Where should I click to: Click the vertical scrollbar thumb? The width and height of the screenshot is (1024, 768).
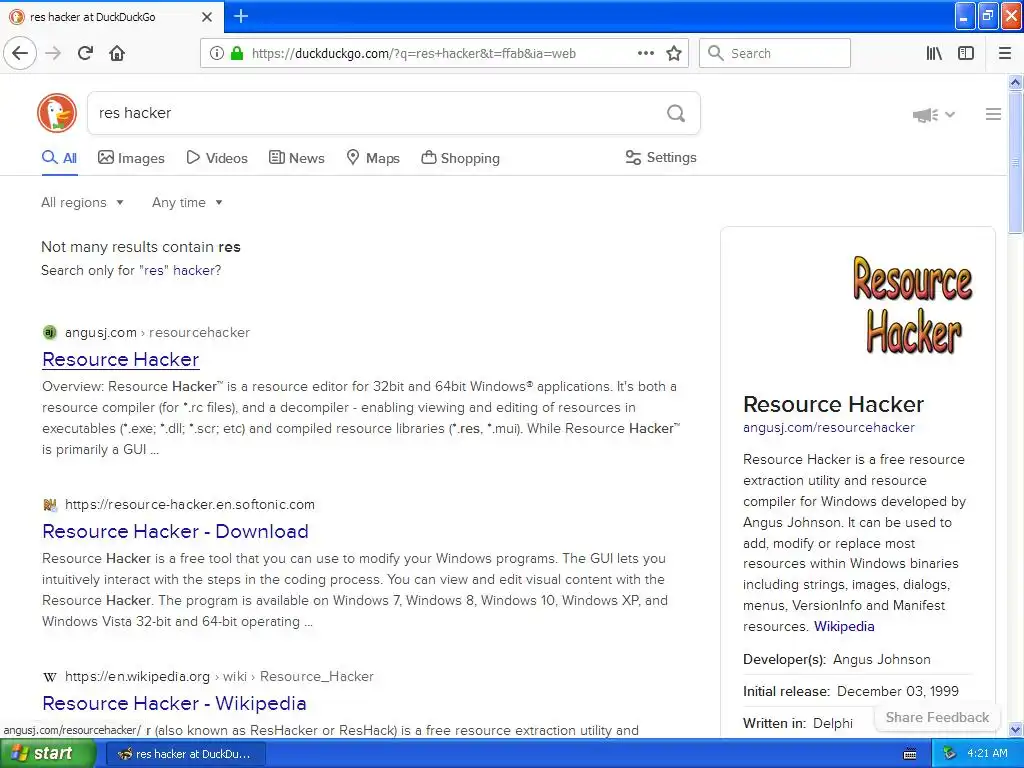[1016, 162]
